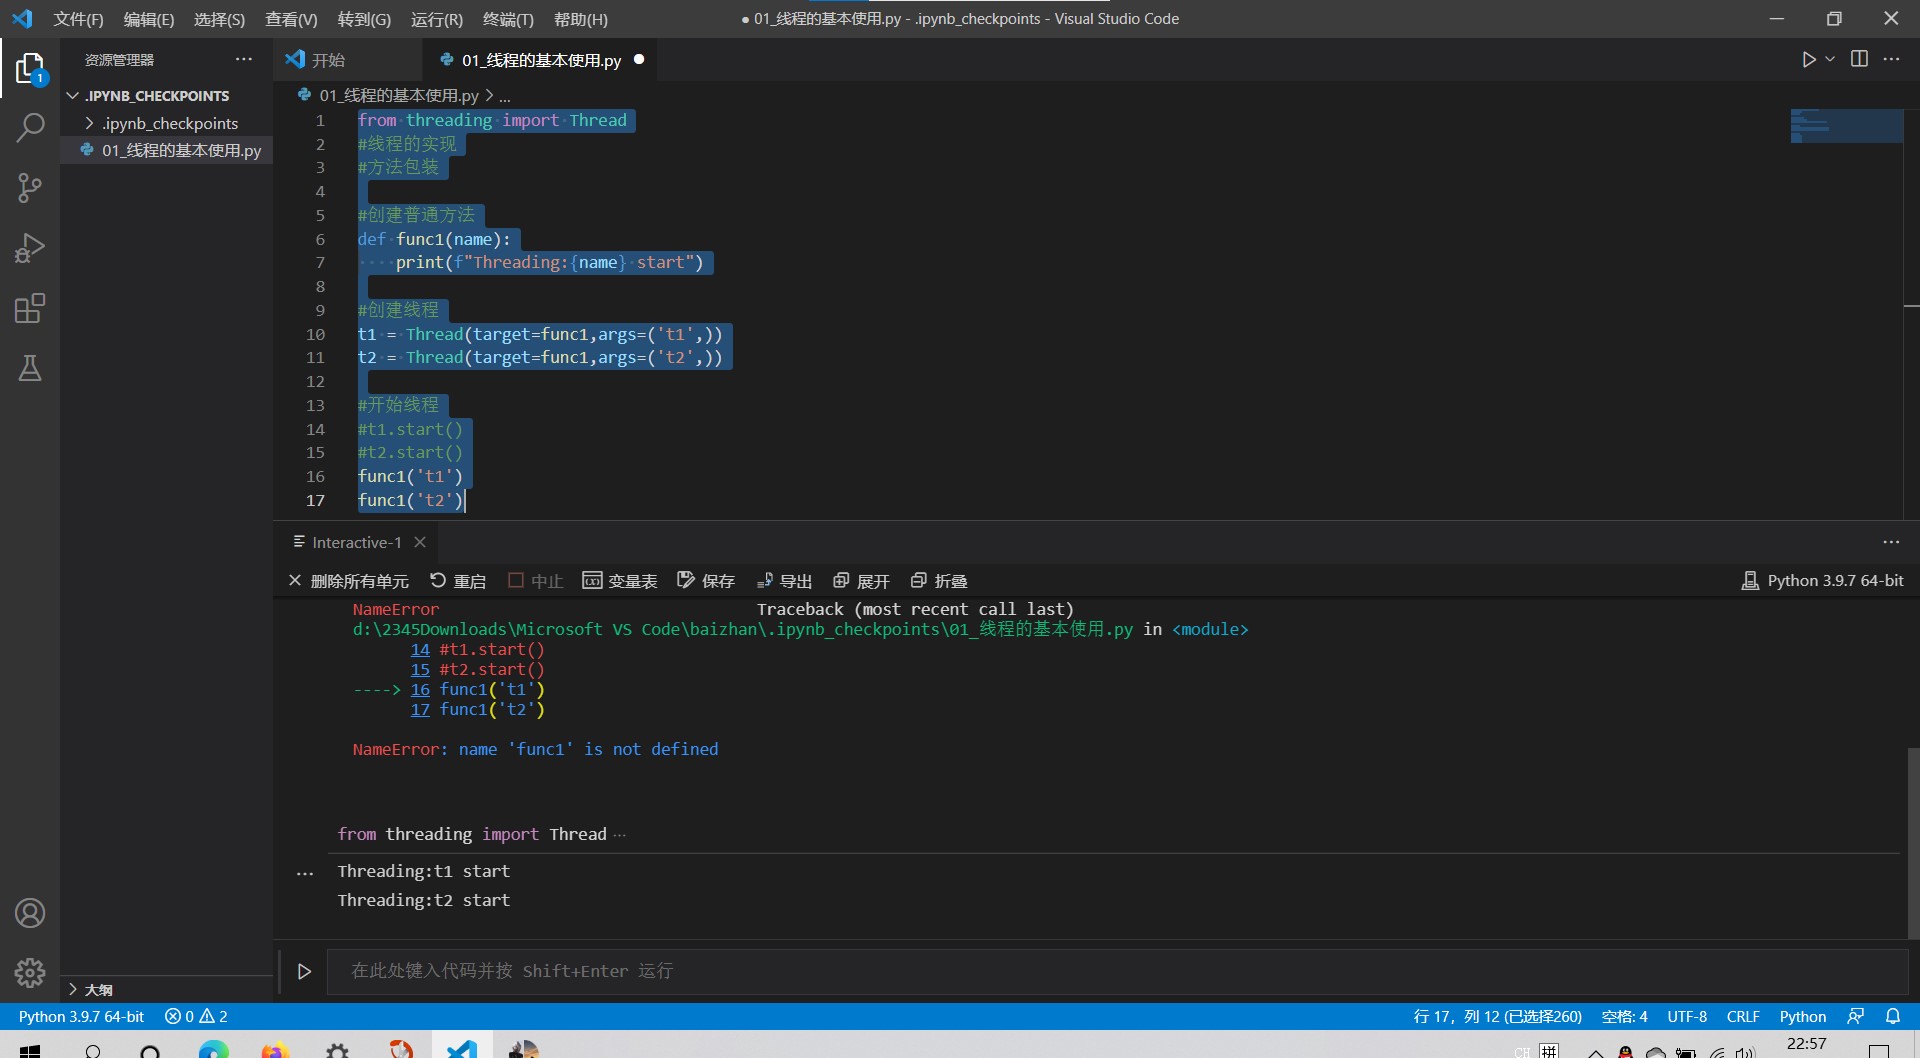The image size is (1920, 1058).
Task: Expand the .ipynb_checkpoints subfolder
Action: coord(166,123)
